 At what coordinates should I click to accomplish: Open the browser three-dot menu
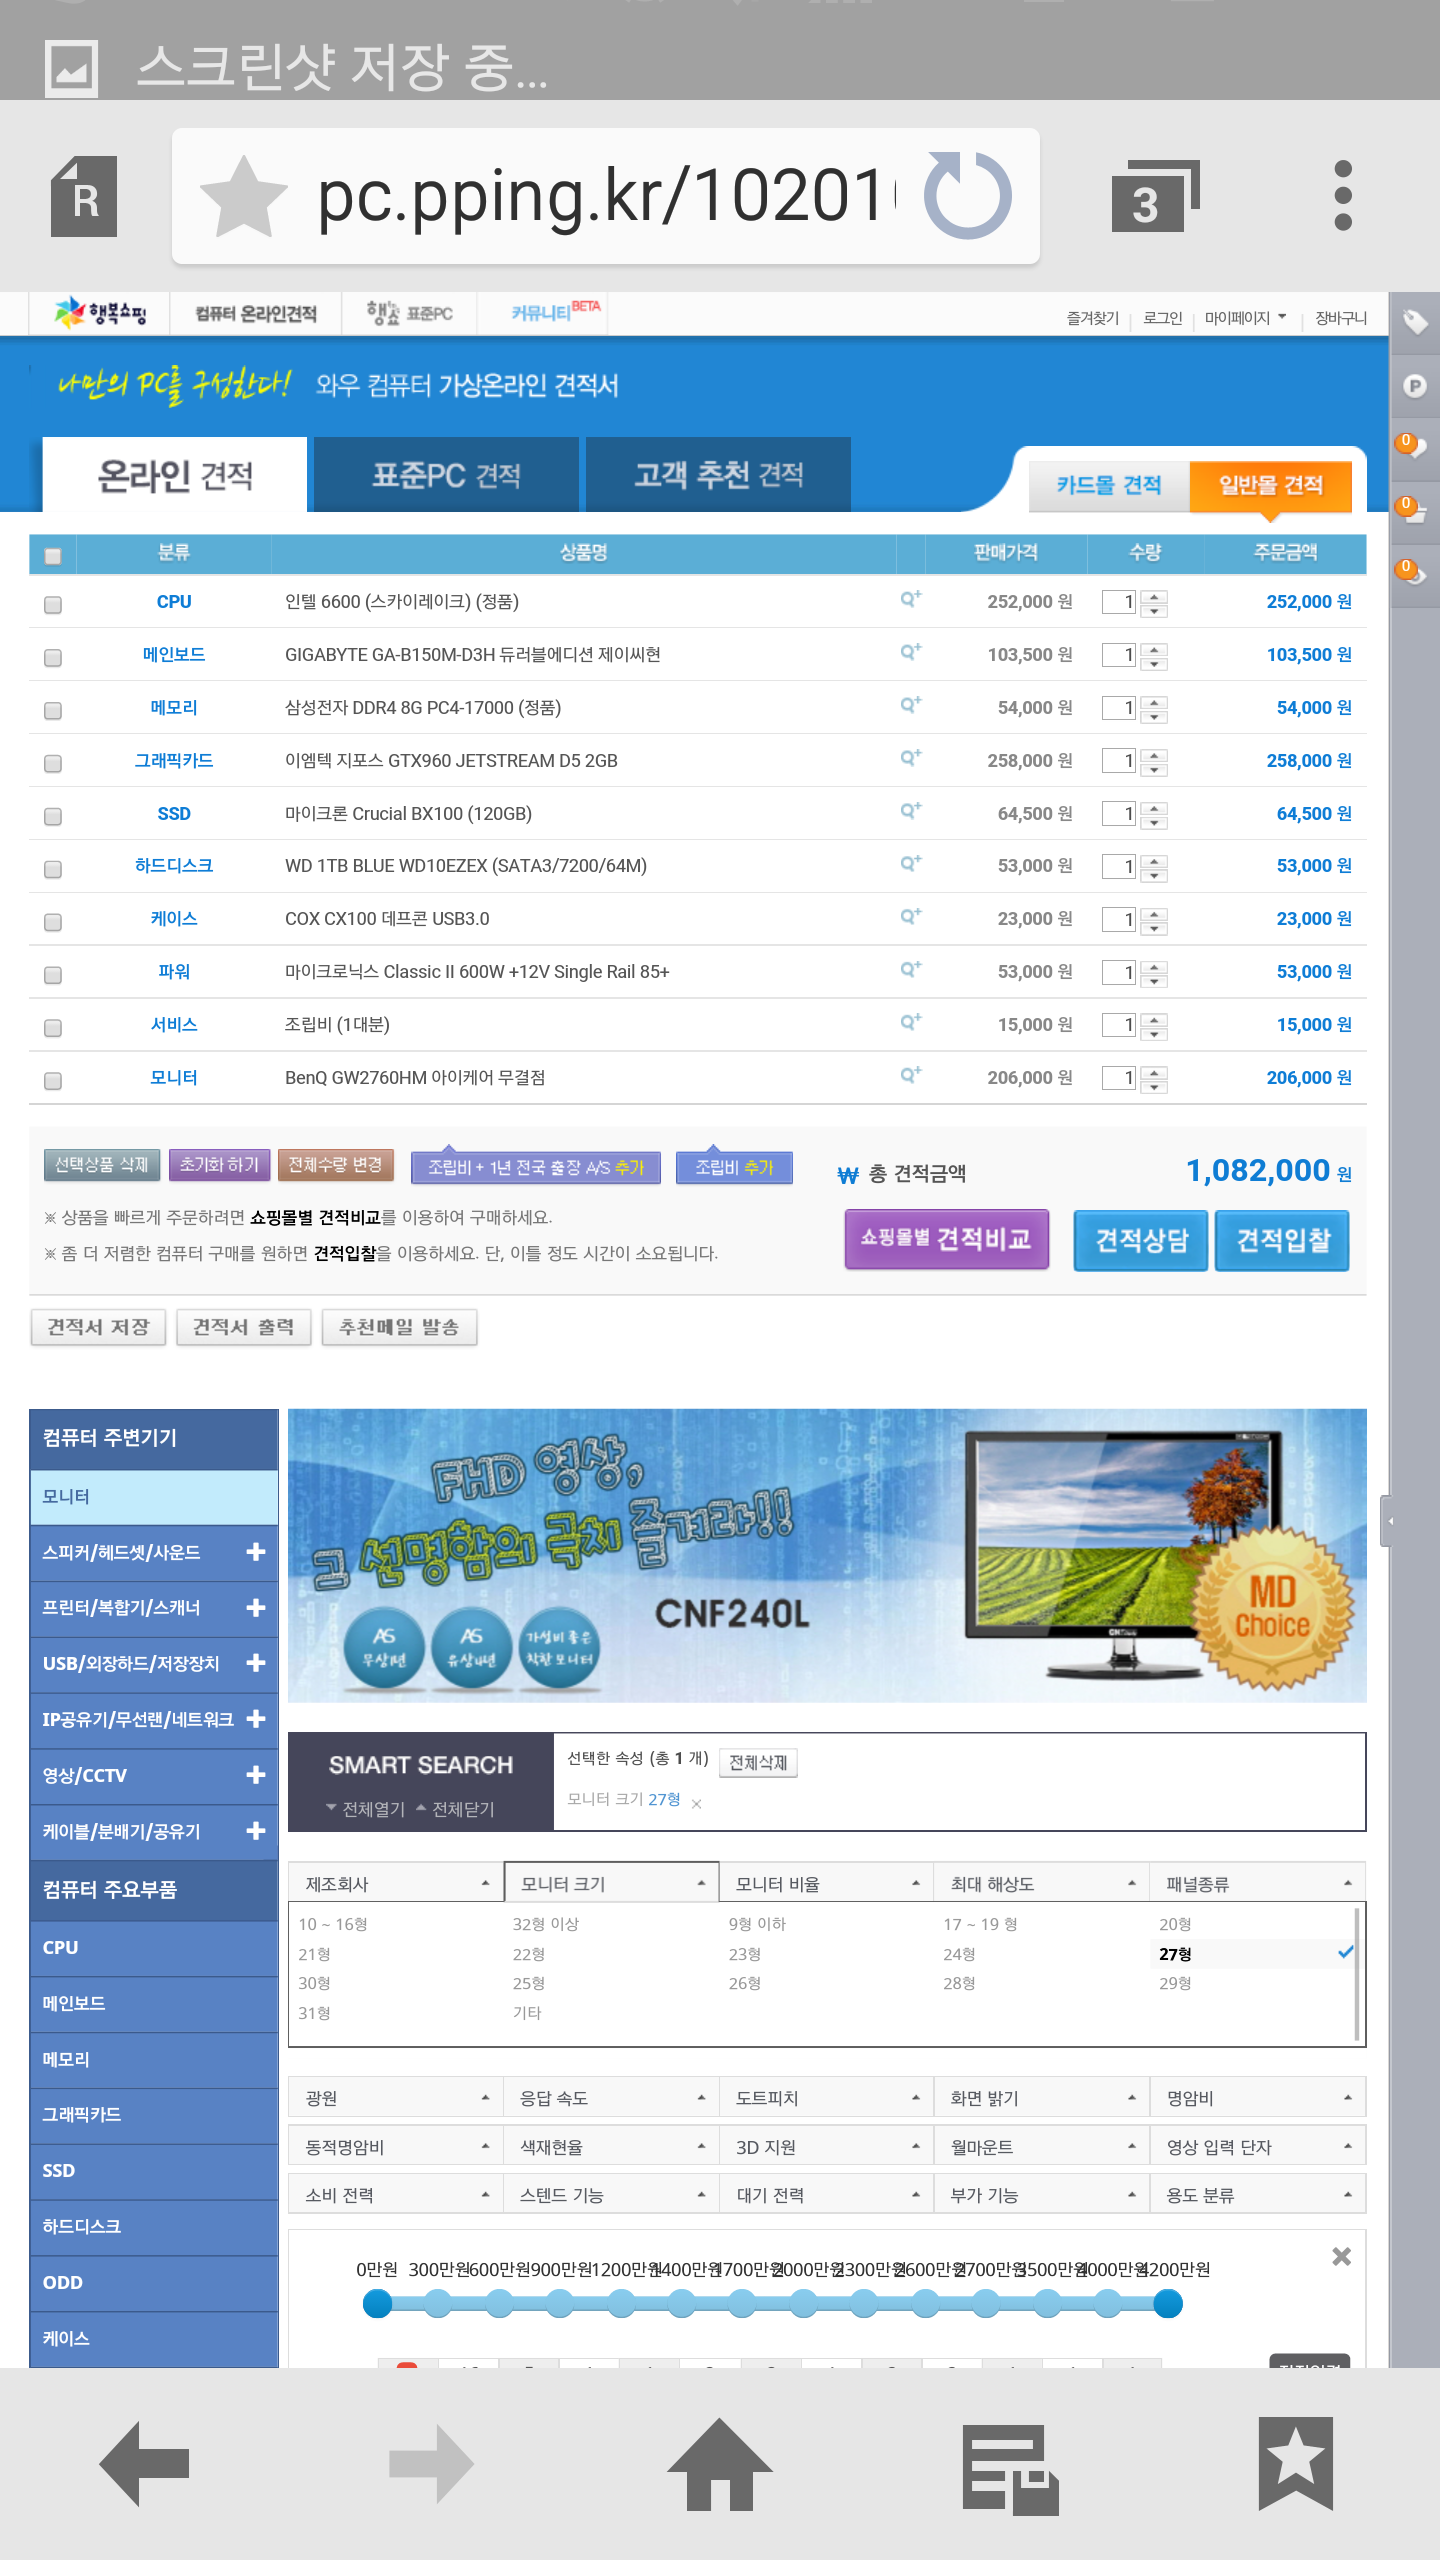(1343, 196)
